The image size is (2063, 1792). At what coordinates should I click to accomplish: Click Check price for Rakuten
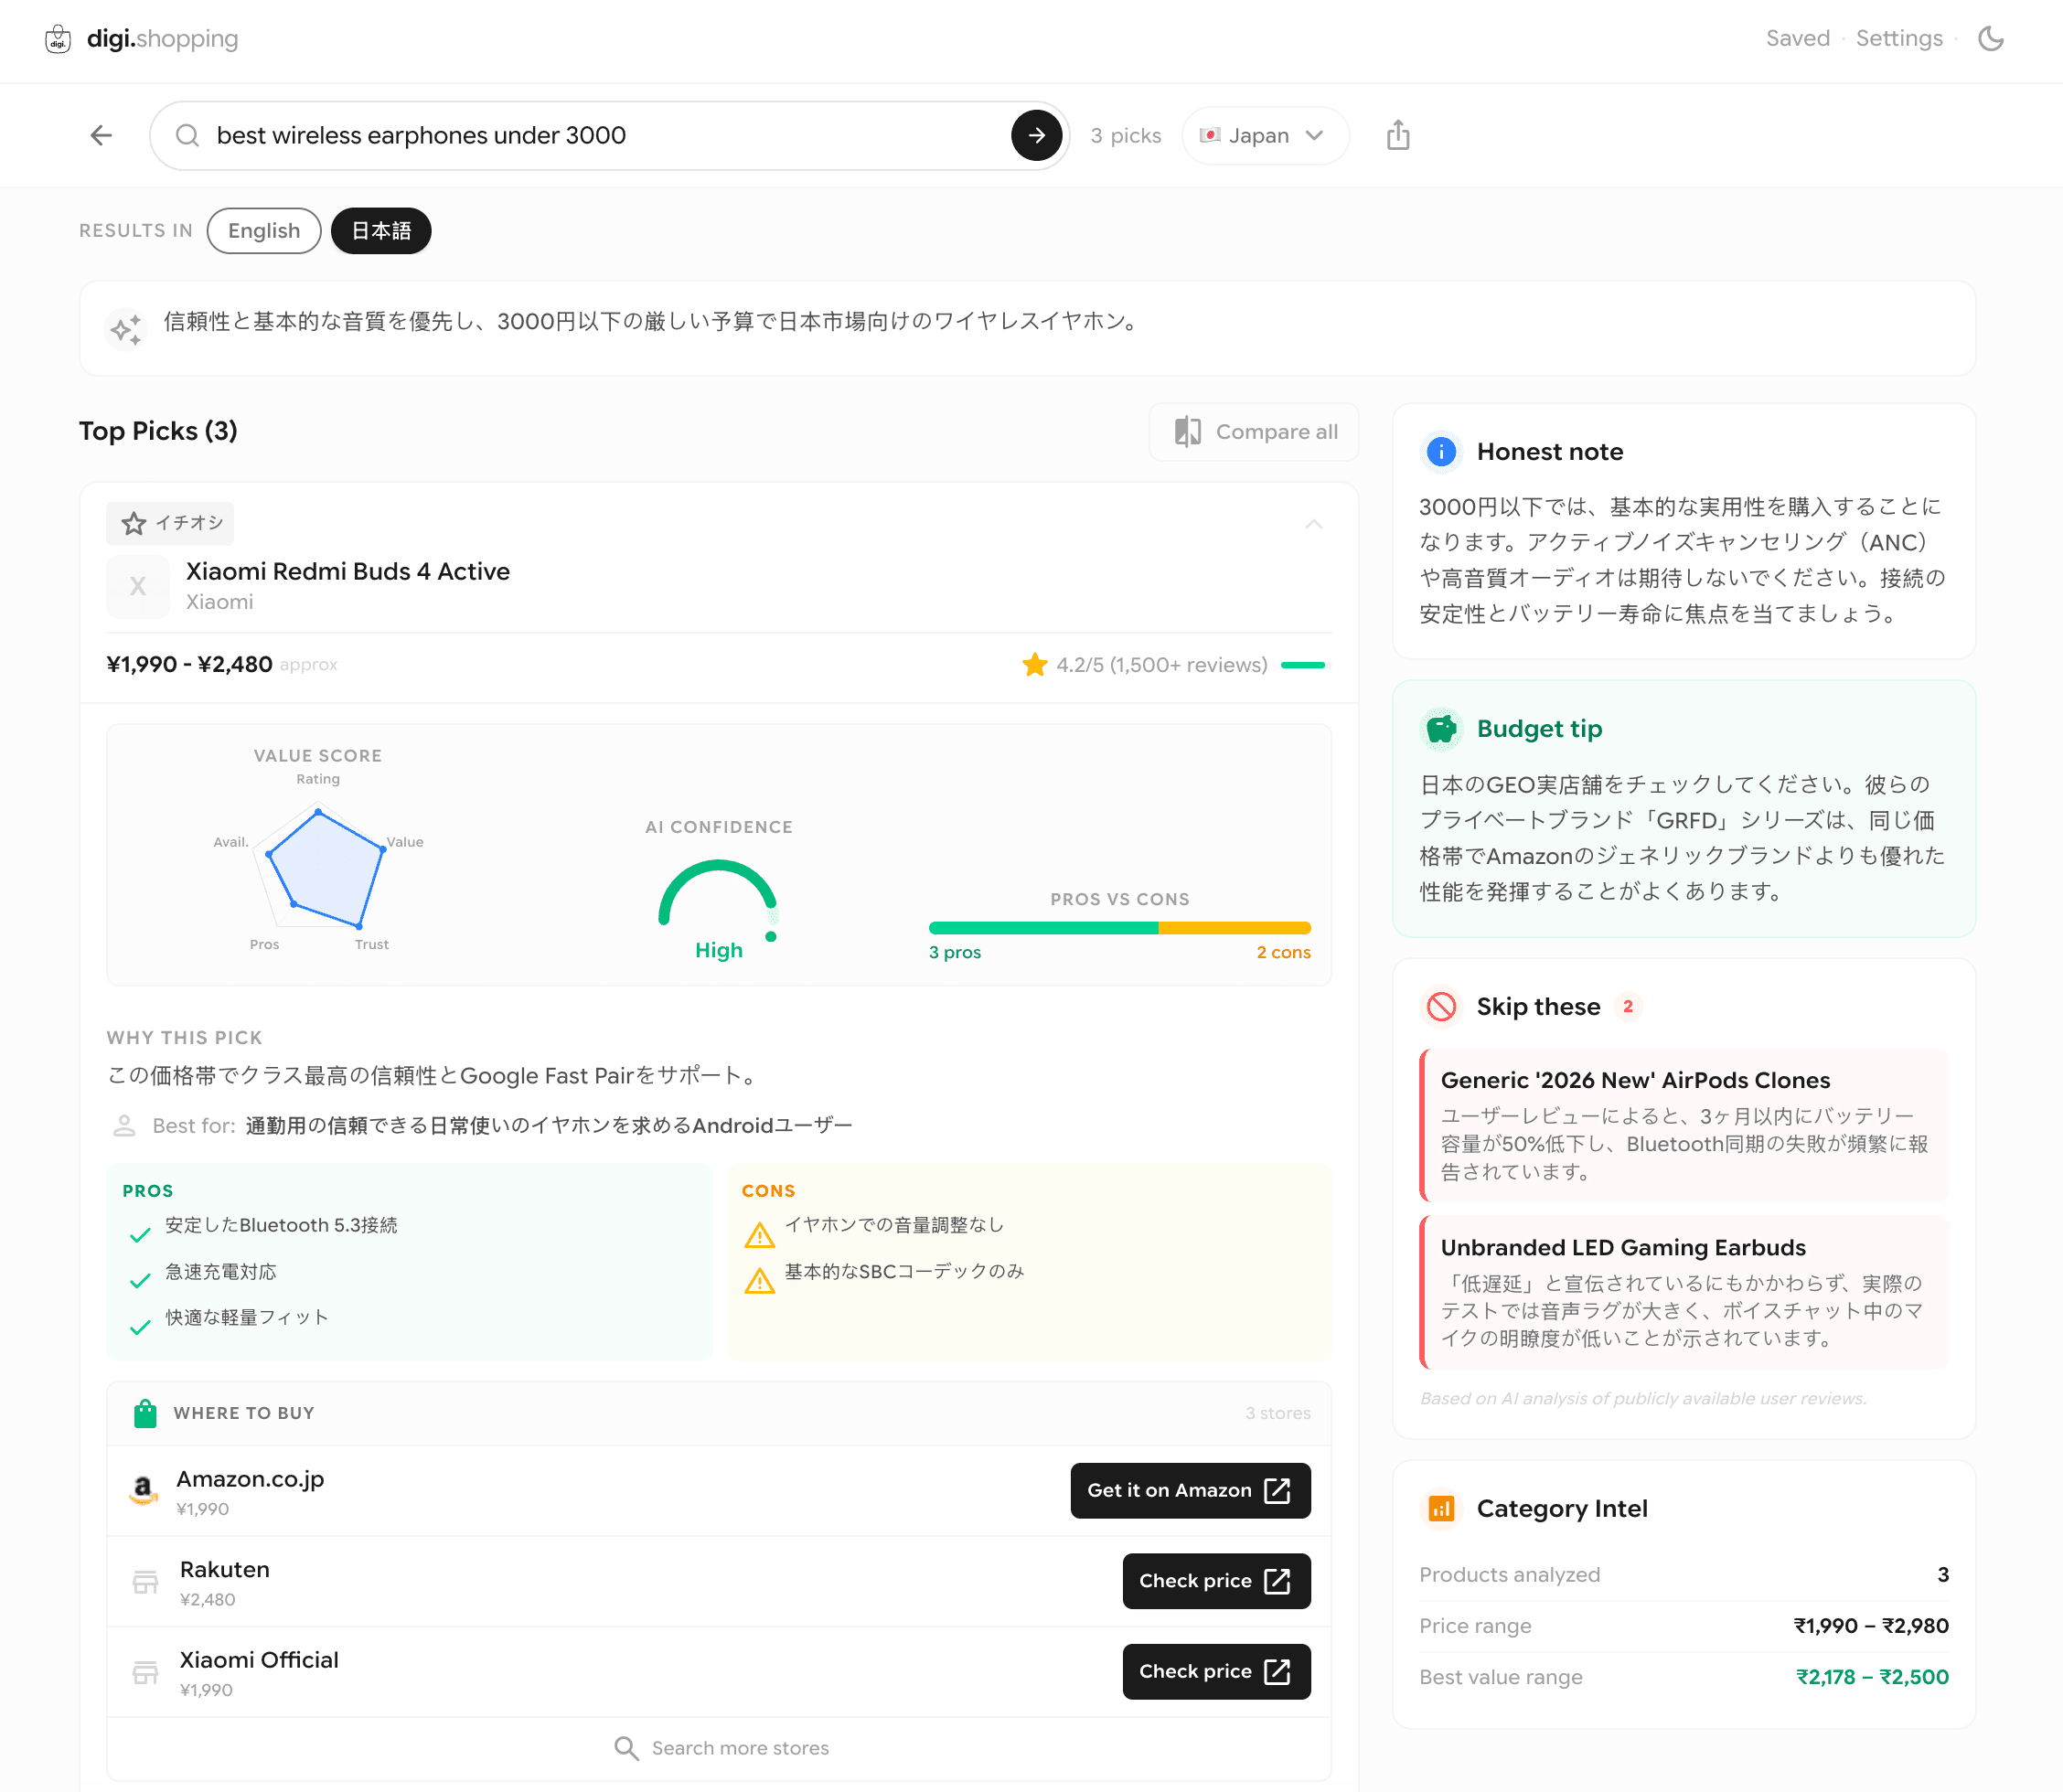click(x=1215, y=1580)
